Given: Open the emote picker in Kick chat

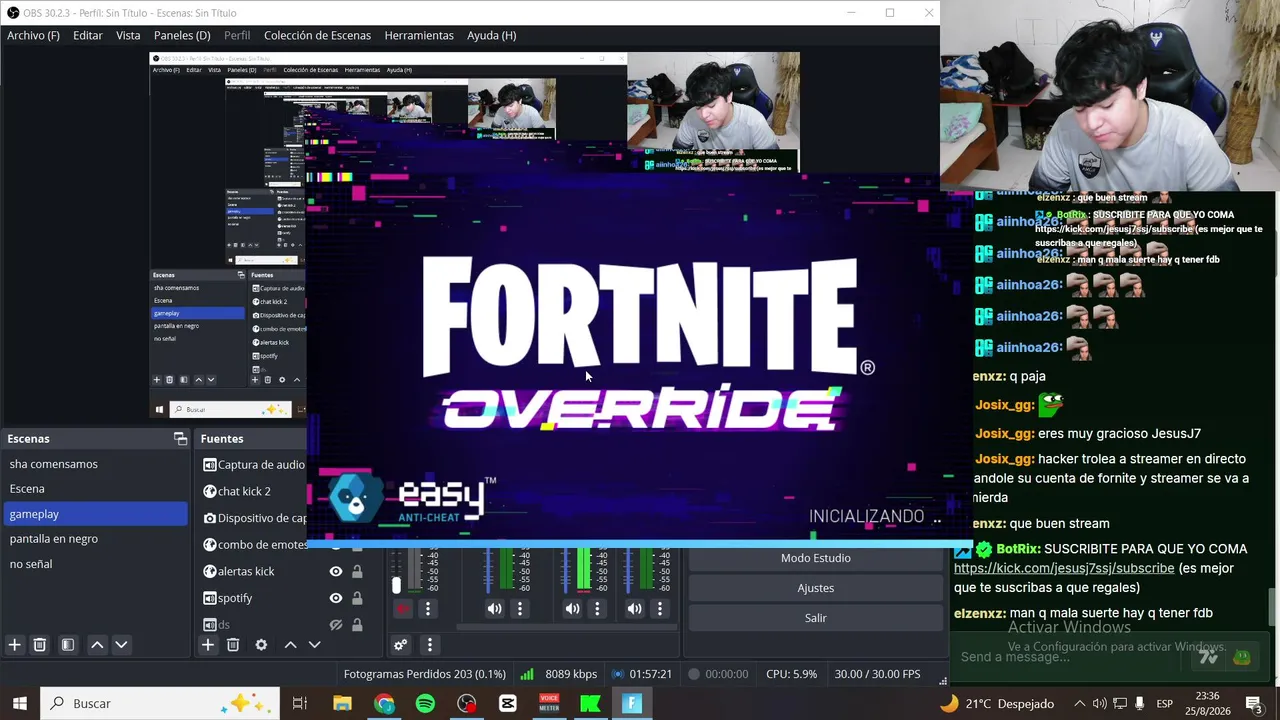Looking at the screenshot, I should (x=1242, y=657).
